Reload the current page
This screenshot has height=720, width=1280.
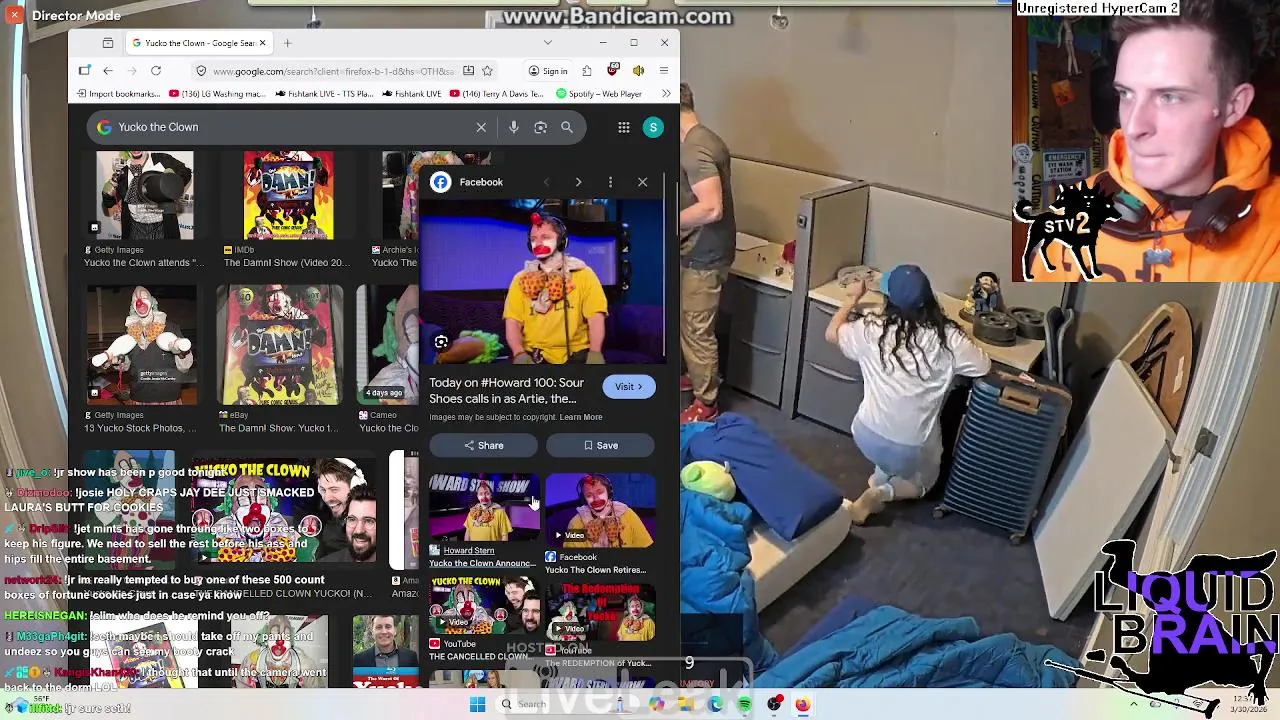point(156,71)
